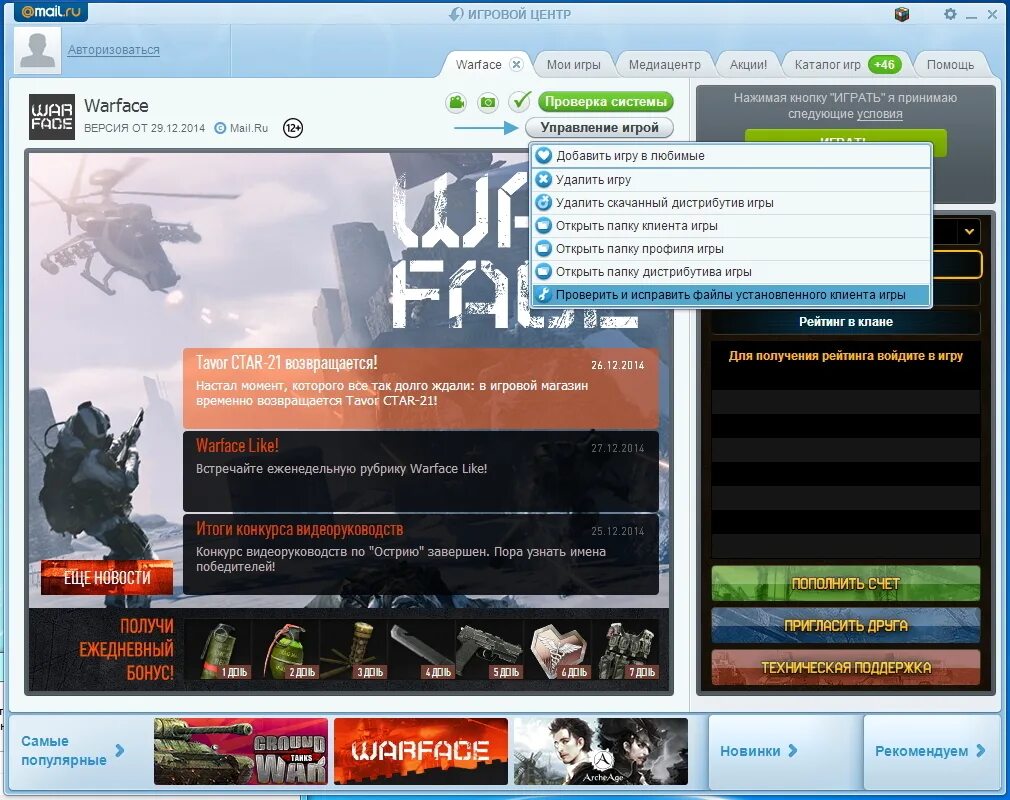The height and width of the screenshot is (800, 1010).
Task: Expand the Новинки section
Action: tap(759, 750)
